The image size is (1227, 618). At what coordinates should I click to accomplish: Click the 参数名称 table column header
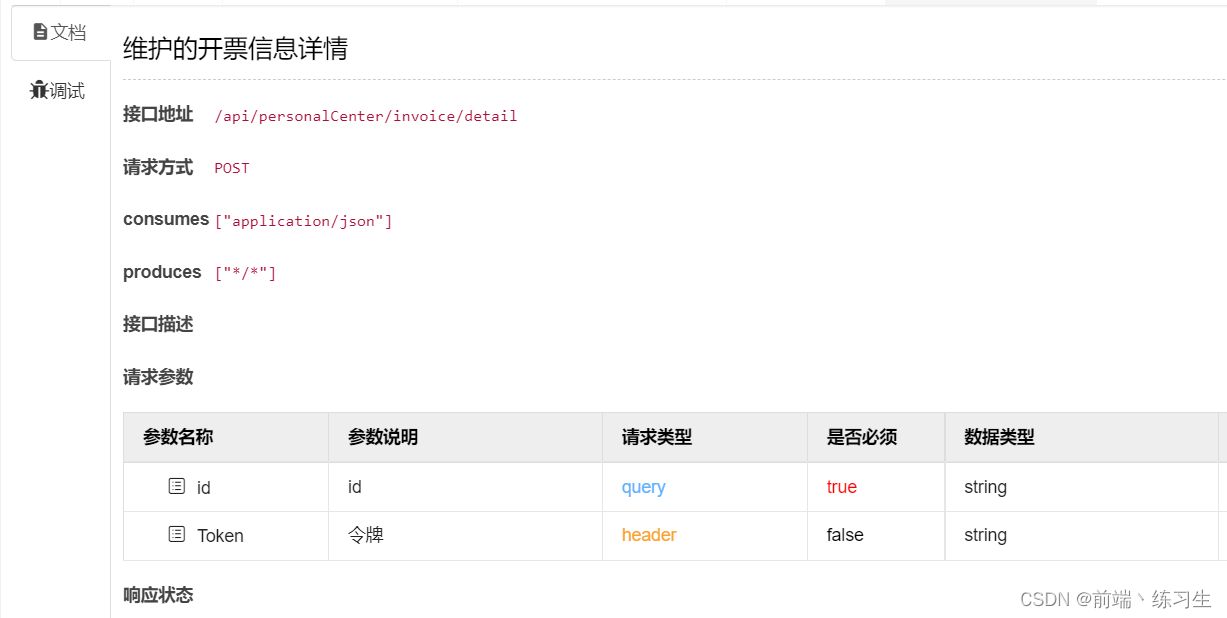click(x=177, y=438)
